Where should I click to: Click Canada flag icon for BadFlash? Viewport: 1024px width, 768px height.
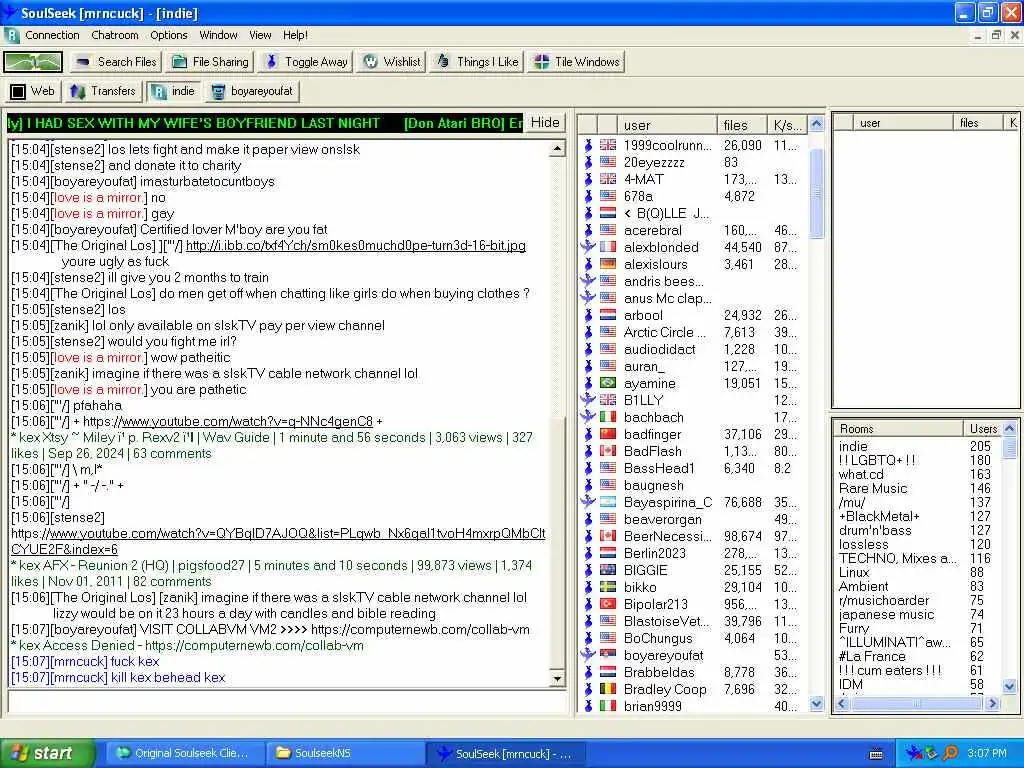(608, 451)
